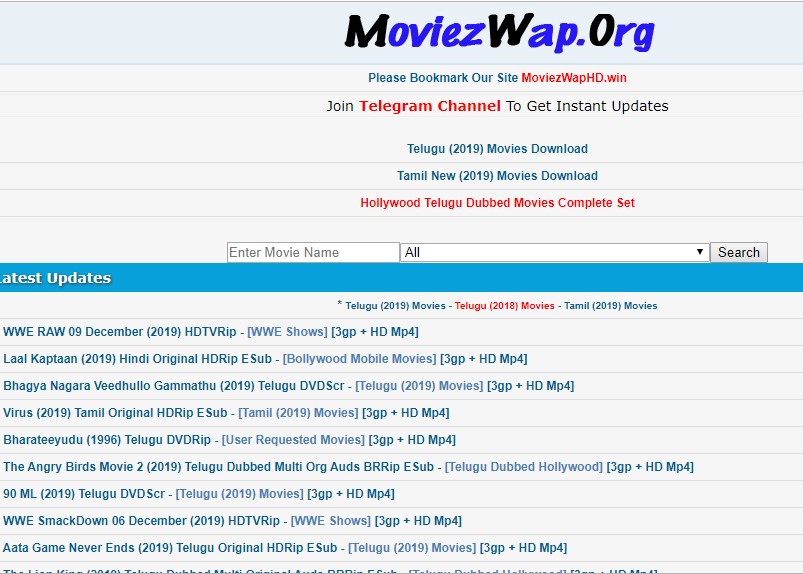803x574 pixels.
Task: Open Bollywood Mobile Movies category
Action: (360, 359)
